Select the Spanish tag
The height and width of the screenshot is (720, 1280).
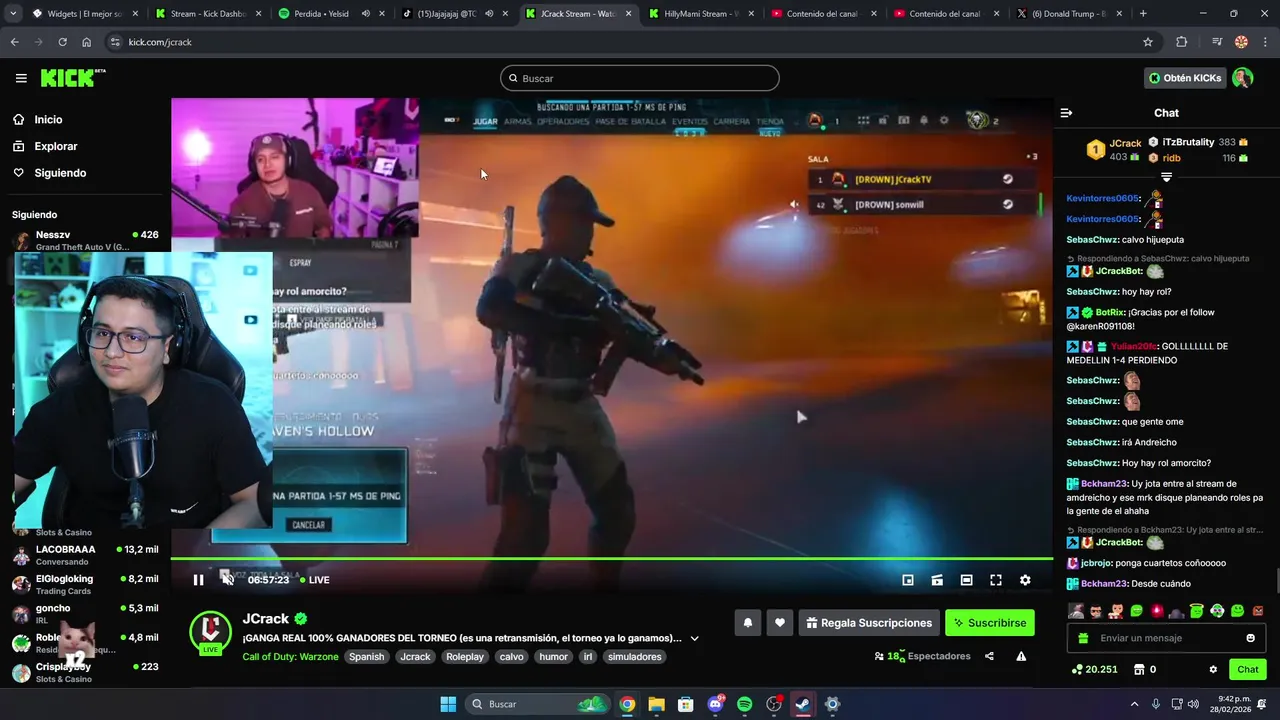367,657
